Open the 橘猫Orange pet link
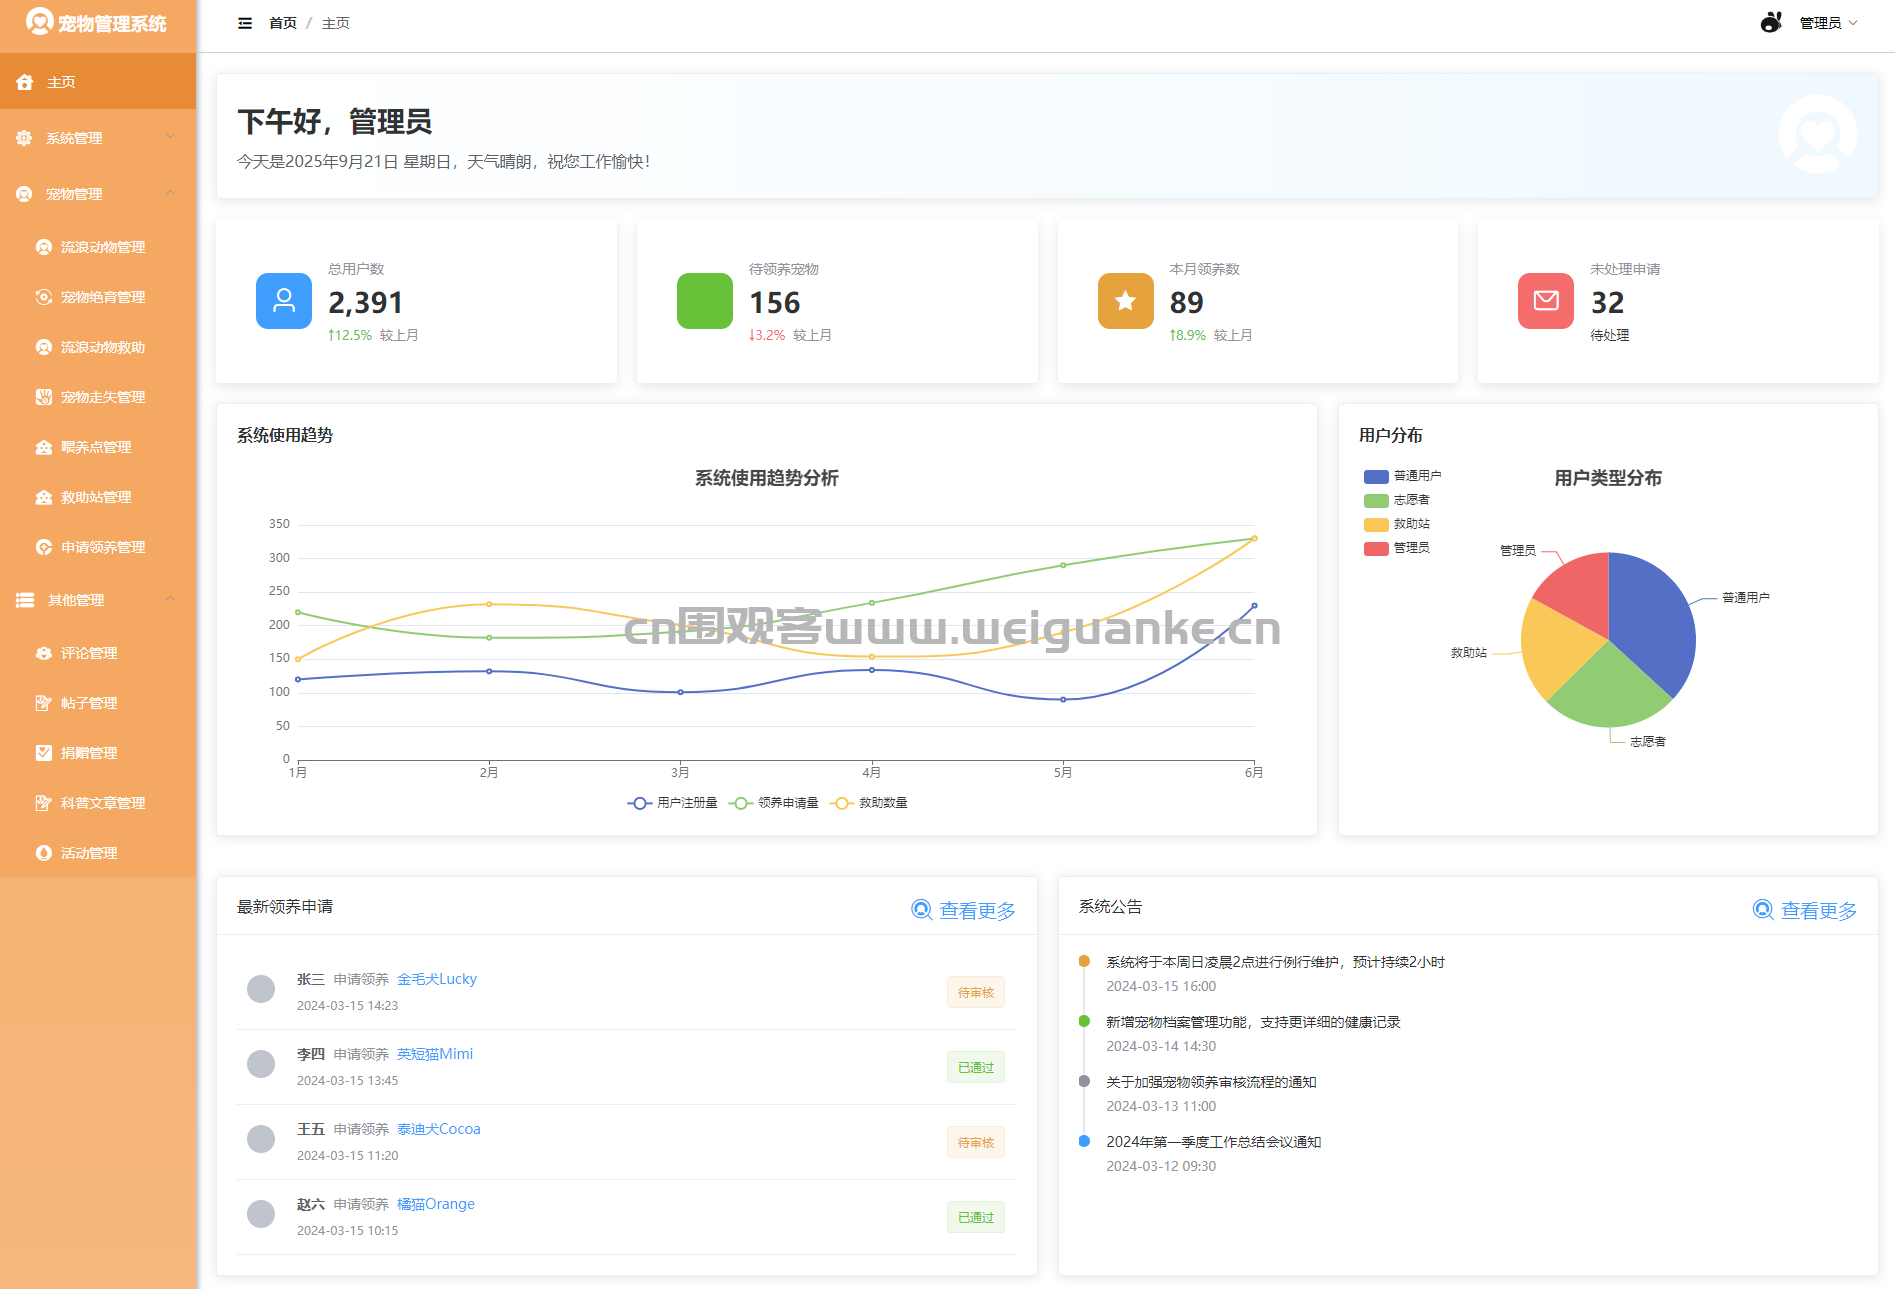1895x1289 pixels. click(x=436, y=1204)
